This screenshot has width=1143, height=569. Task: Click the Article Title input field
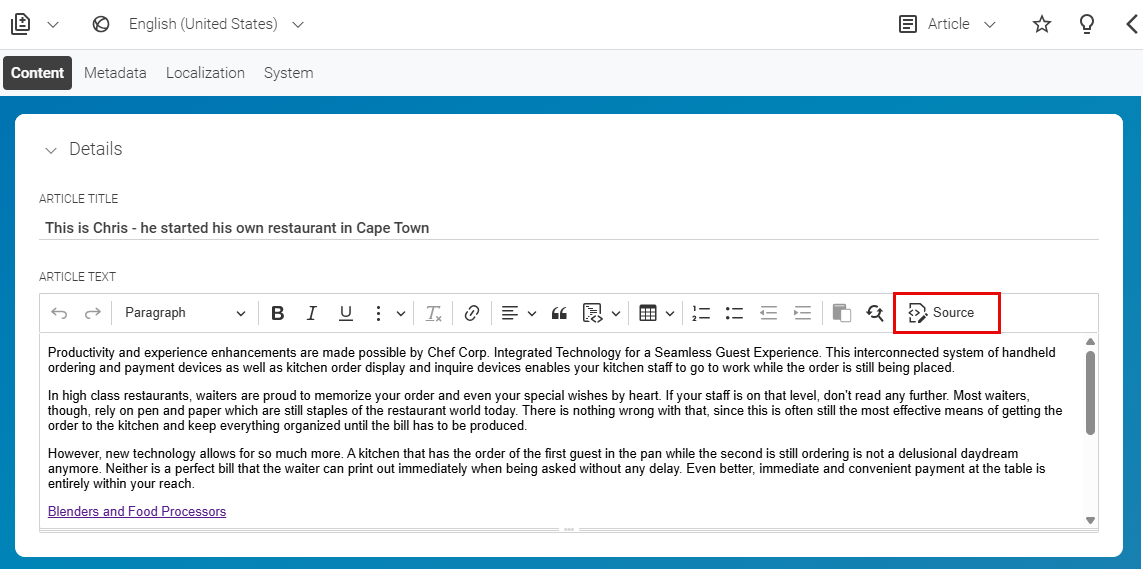[x=569, y=228]
